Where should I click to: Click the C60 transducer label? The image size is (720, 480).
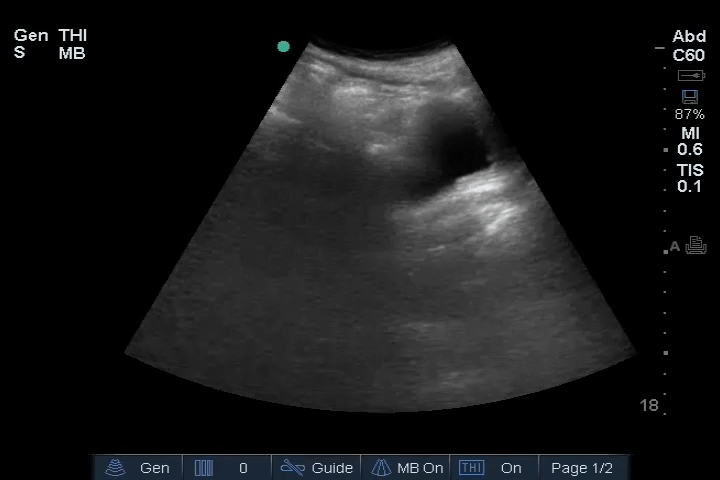click(x=689, y=55)
